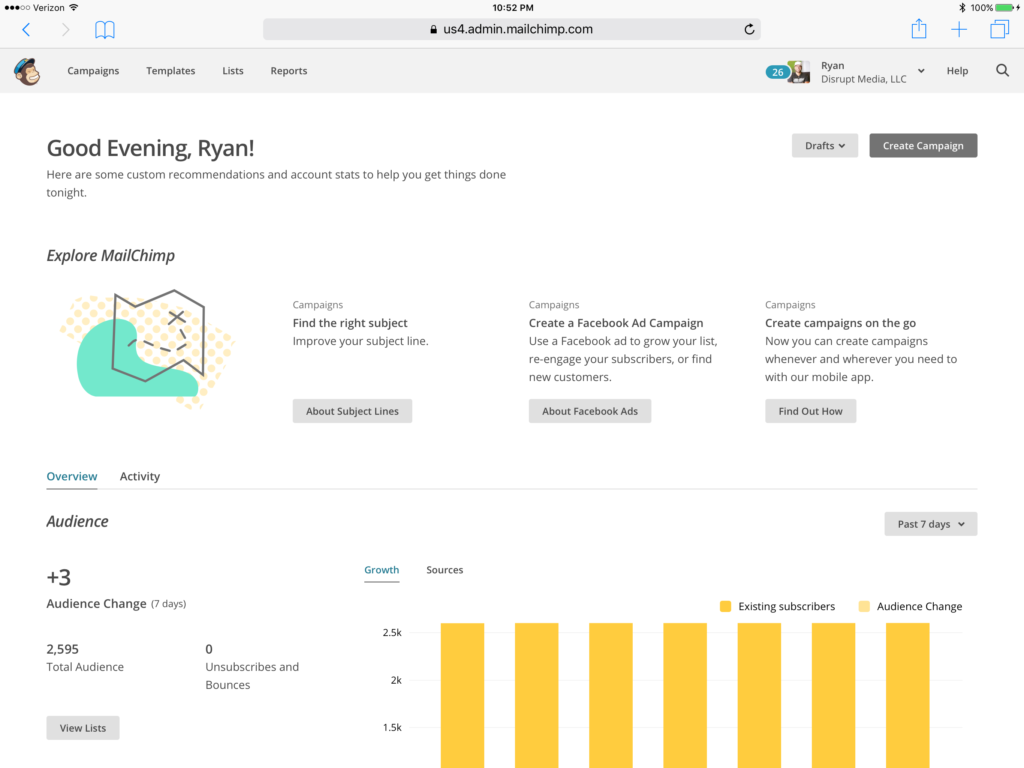Open the Safari bookmarks book icon

tap(104, 29)
